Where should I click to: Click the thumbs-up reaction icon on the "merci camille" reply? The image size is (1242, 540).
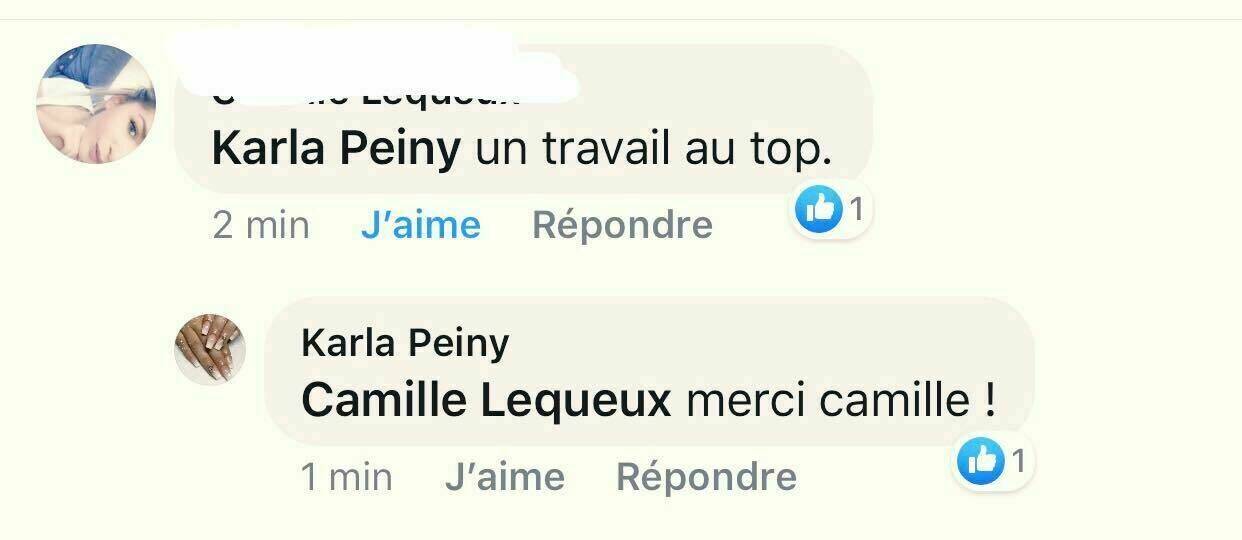pos(983,461)
